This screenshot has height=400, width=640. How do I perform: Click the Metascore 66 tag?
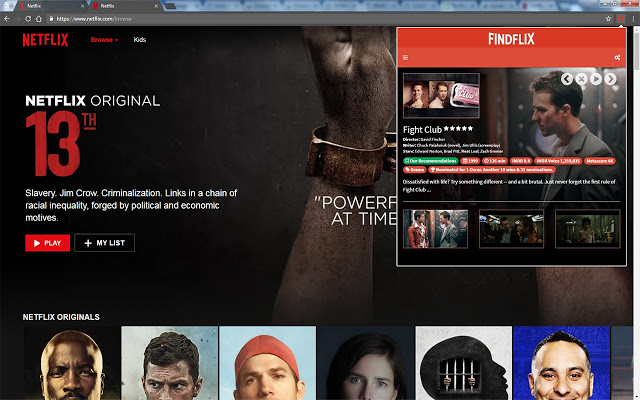point(600,161)
